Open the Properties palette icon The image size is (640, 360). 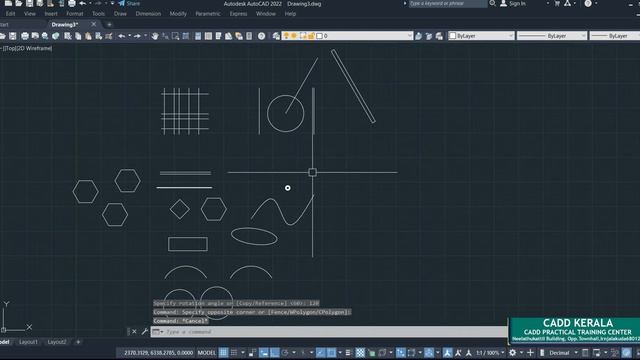point(198,36)
